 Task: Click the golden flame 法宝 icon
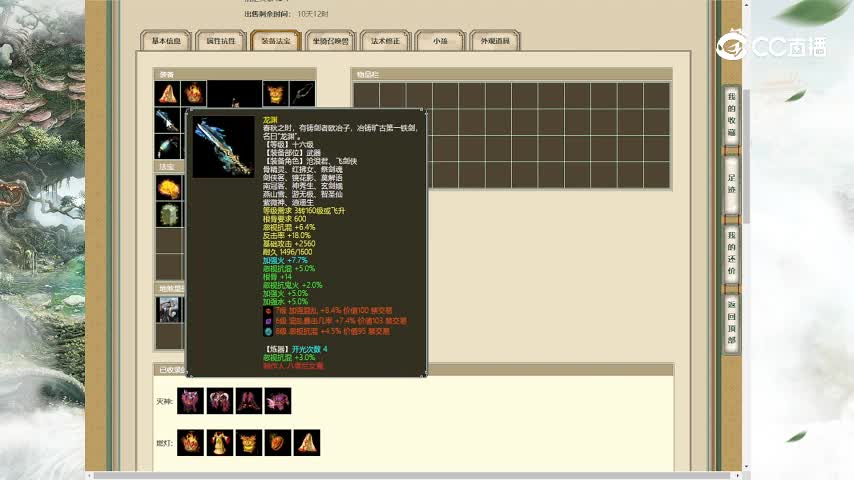pos(169,188)
